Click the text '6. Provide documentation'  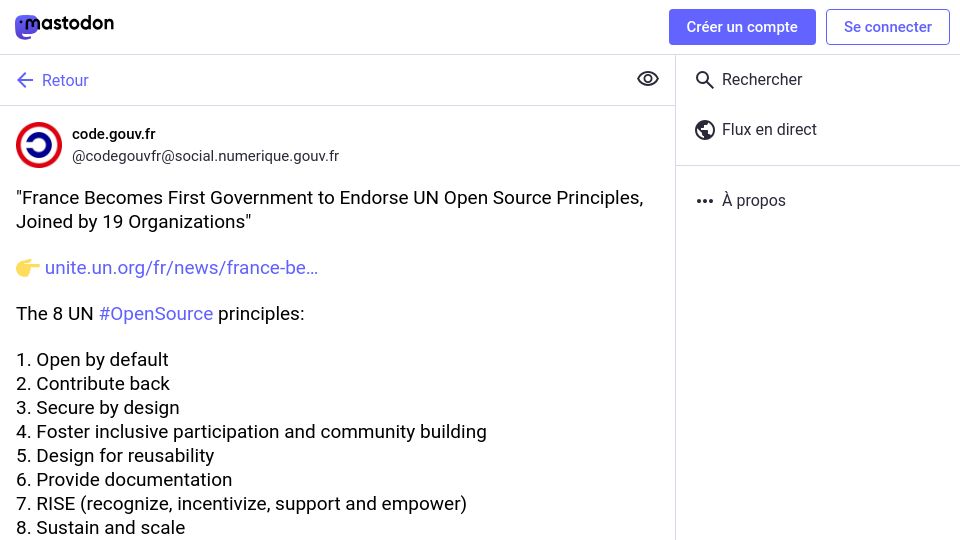(124, 479)
